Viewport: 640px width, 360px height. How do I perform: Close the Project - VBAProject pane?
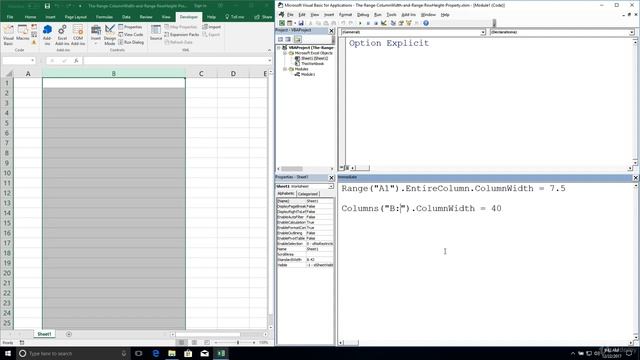click(x=331, y=31)
